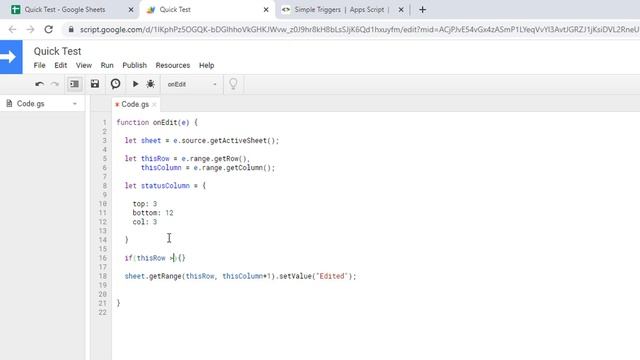Click line number 1 in the gutter
The height and width of the screenshot is (360, 640).
[x=104, y=122]
